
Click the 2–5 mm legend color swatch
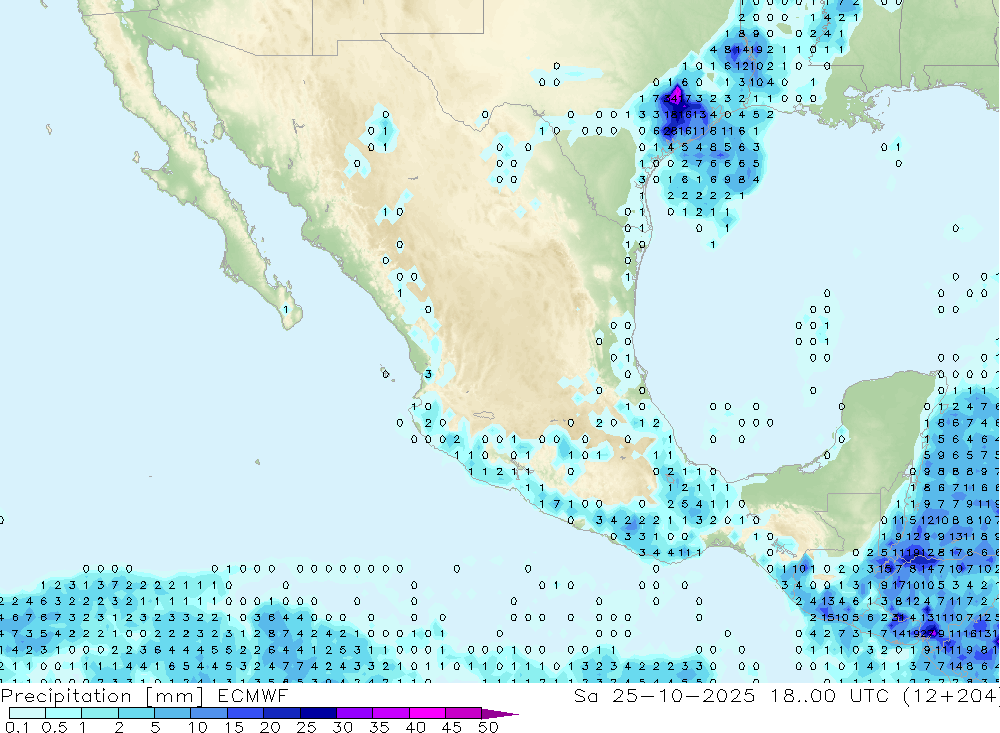click(x=136, y=713)
